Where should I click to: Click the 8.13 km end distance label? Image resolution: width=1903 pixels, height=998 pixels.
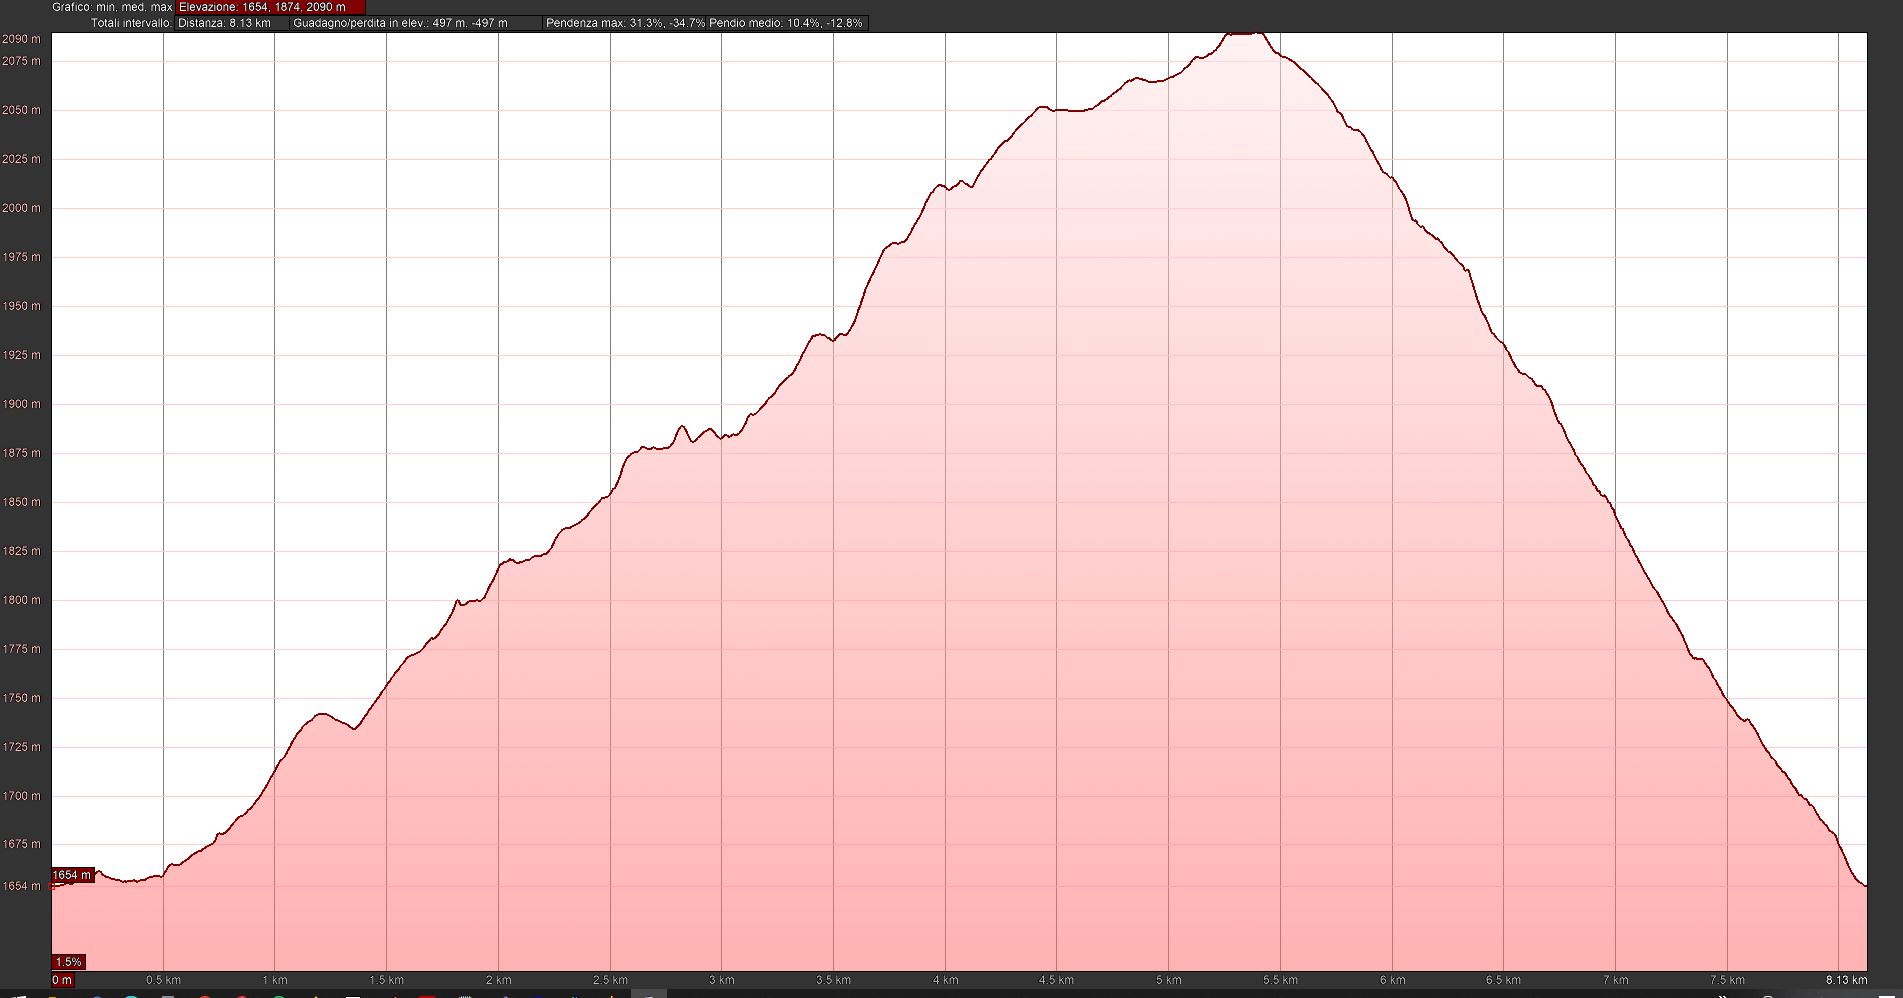pyautogui.click(x=1845, y=980)
